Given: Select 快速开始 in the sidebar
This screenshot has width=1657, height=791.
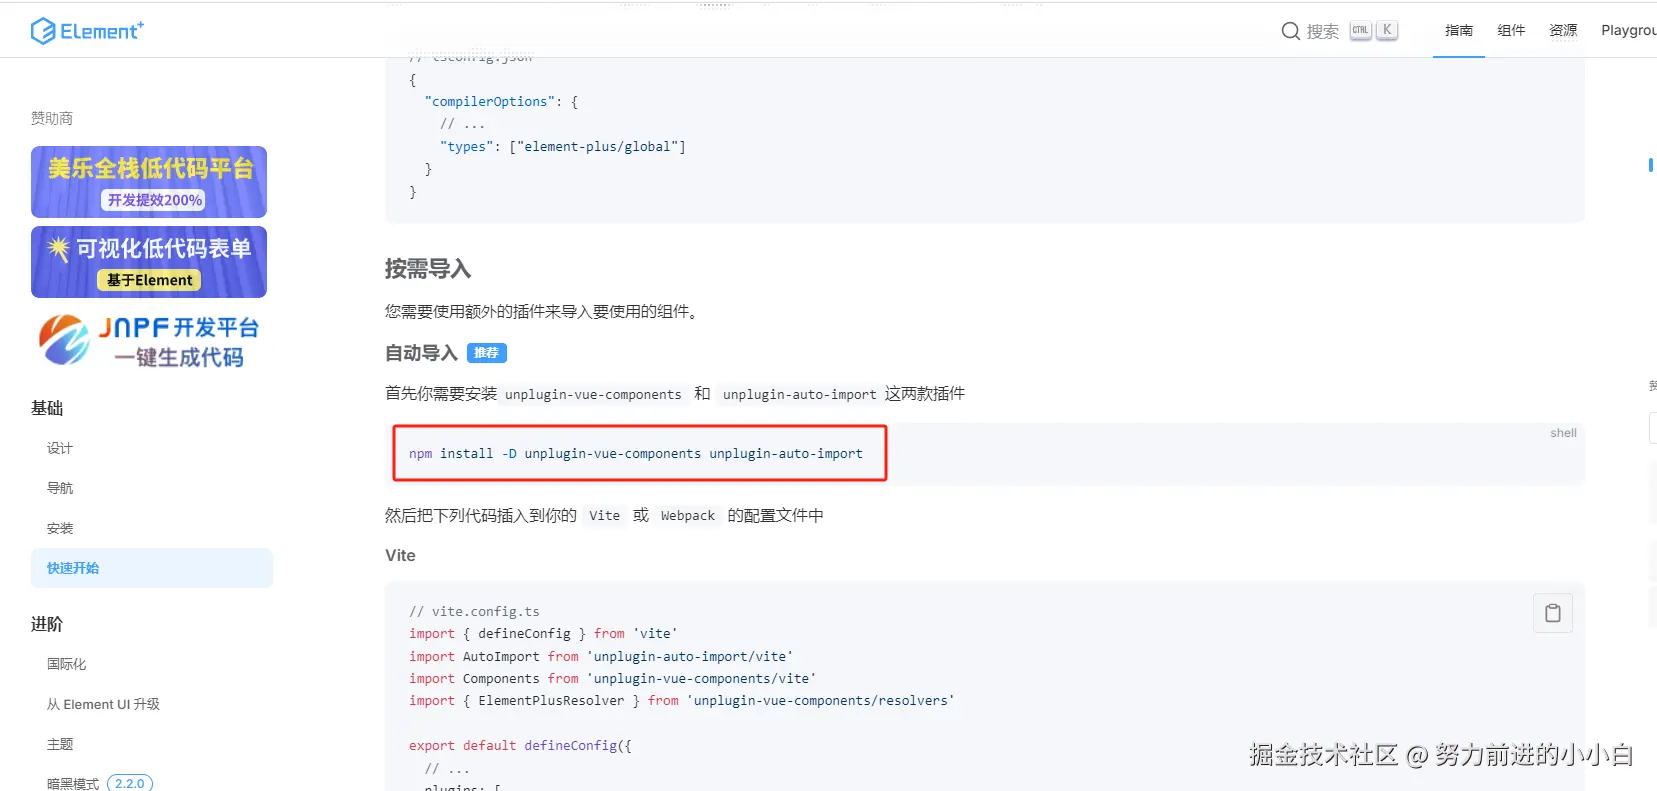Looking at the screenshot, I should [73, 568].
